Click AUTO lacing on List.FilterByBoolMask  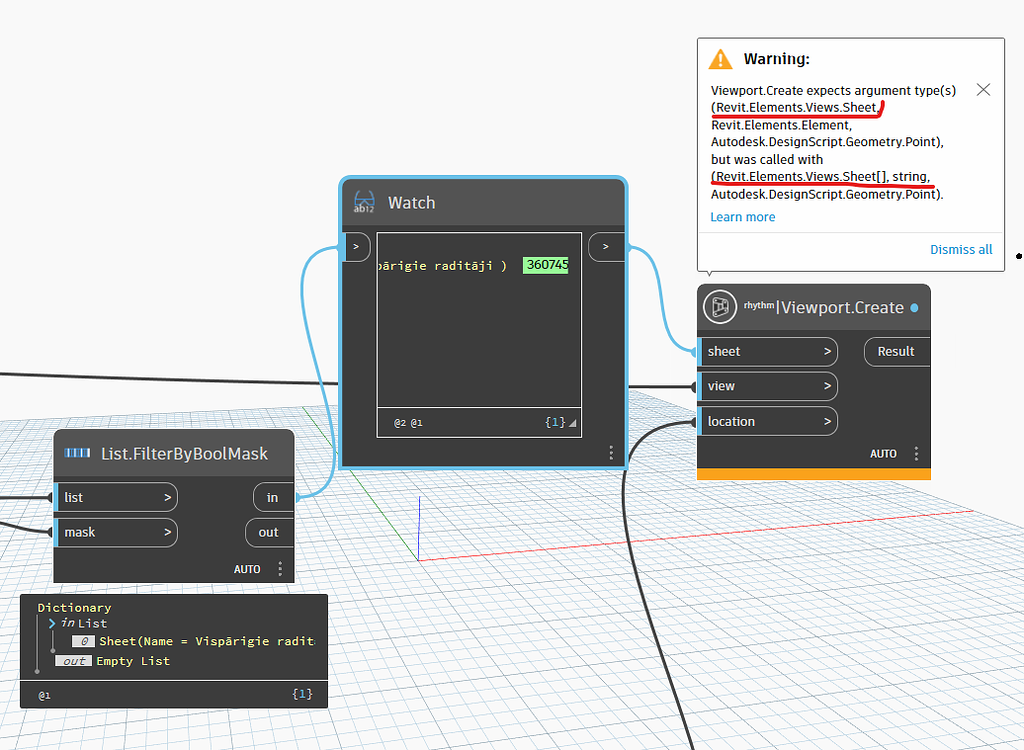click(247, 568)
